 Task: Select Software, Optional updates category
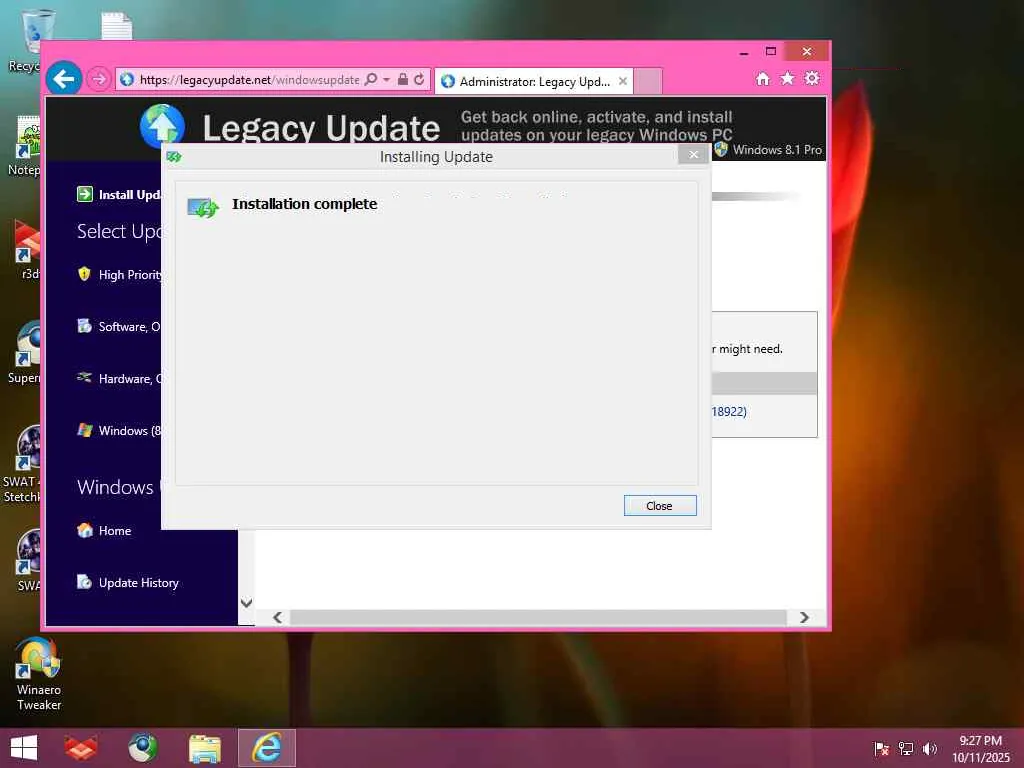(x=129, y=327)
